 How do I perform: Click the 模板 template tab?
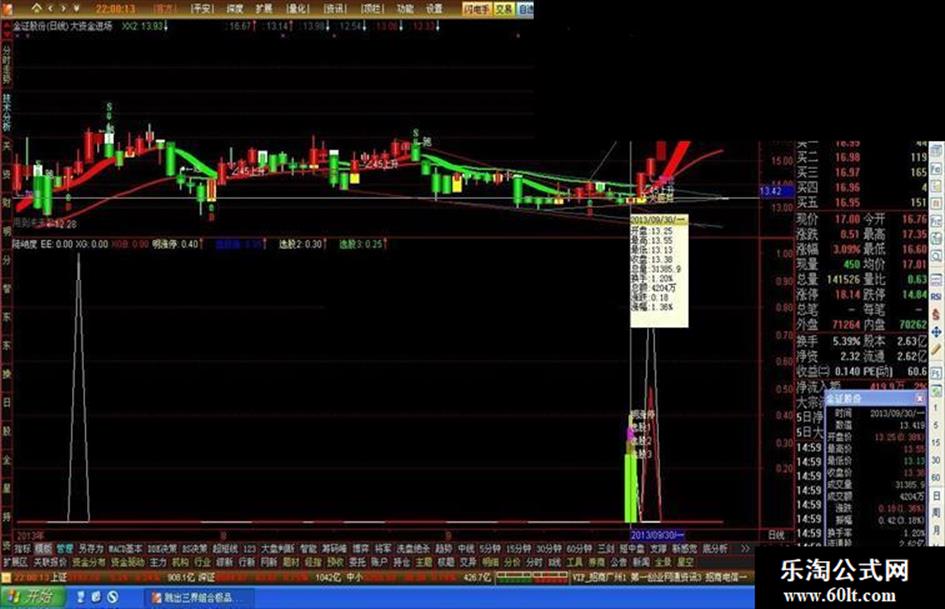[43, 549]
